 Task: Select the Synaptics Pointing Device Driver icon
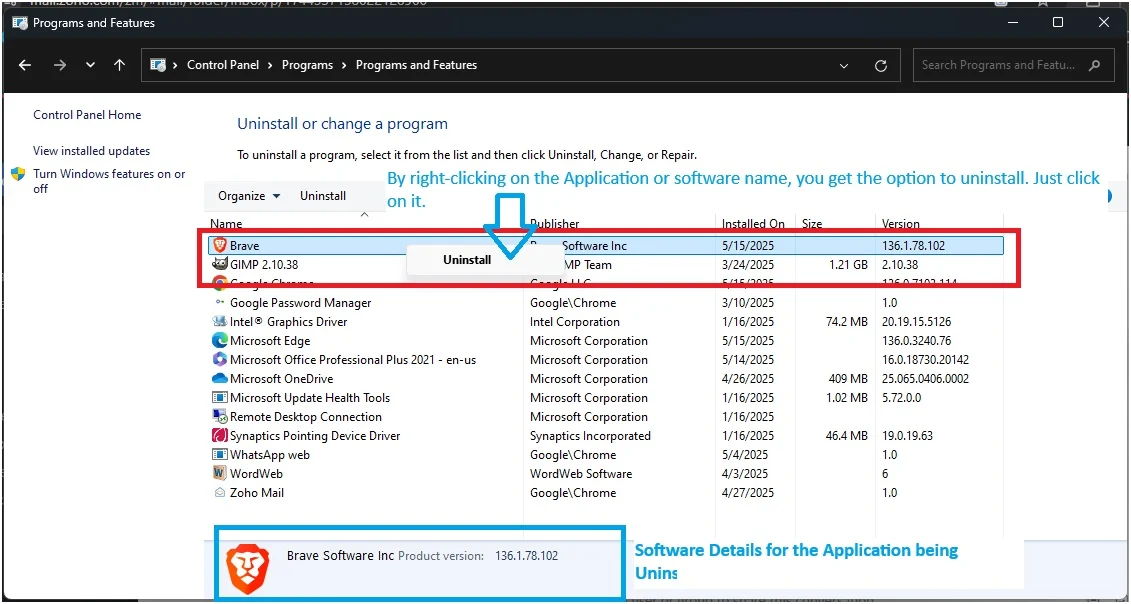(220, 436)
